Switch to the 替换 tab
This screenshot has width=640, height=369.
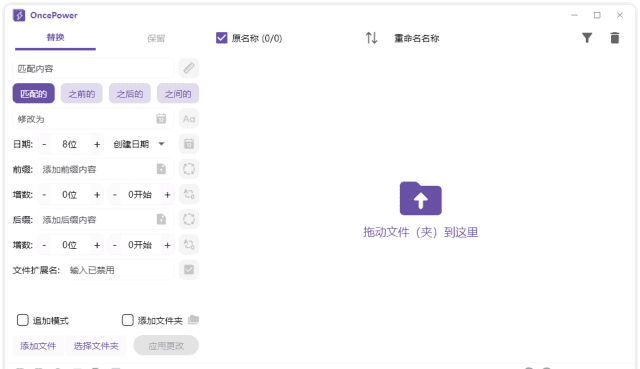pyautogui.click(x=55, y=38)
